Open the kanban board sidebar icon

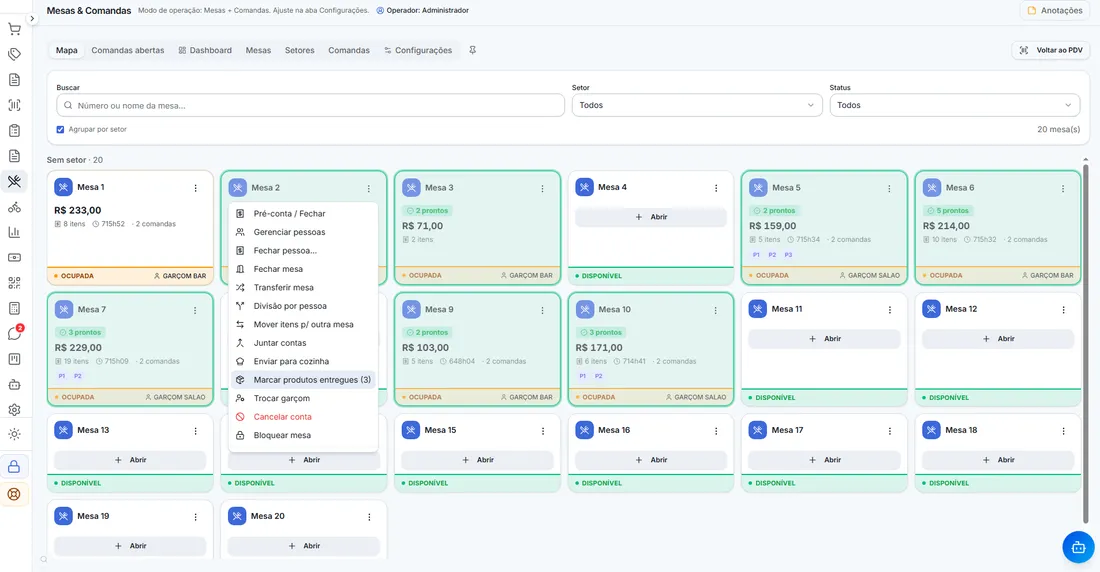point(14,359)
